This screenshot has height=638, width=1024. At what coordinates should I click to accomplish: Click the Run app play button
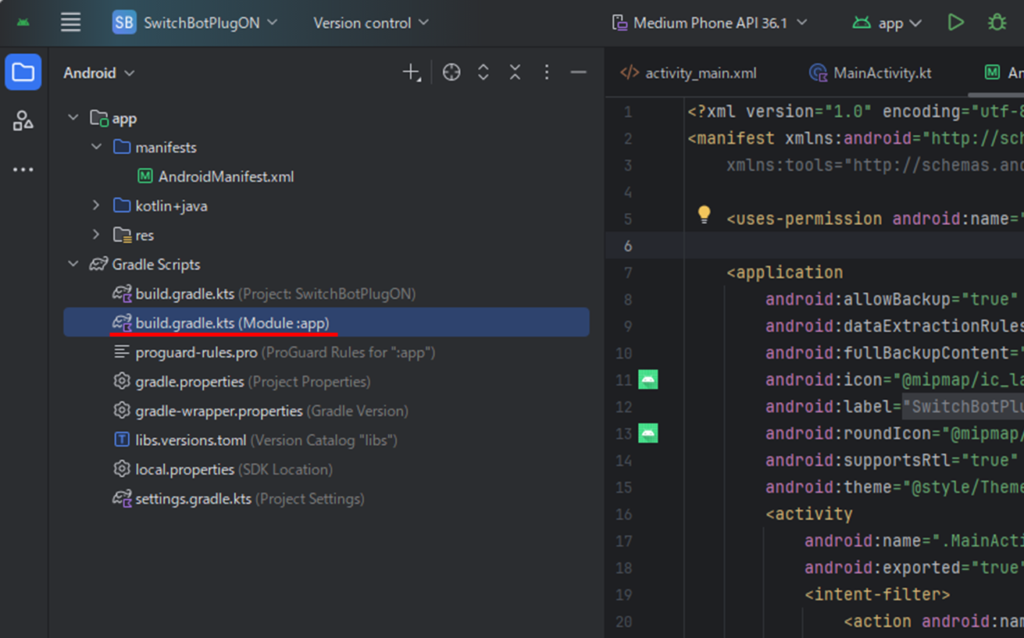coord(956,22)
